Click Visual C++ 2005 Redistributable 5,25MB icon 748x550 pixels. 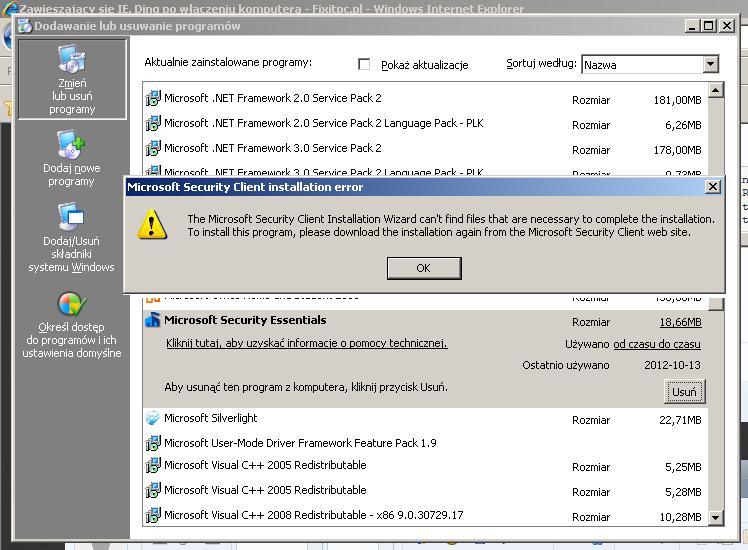point(153,465)
